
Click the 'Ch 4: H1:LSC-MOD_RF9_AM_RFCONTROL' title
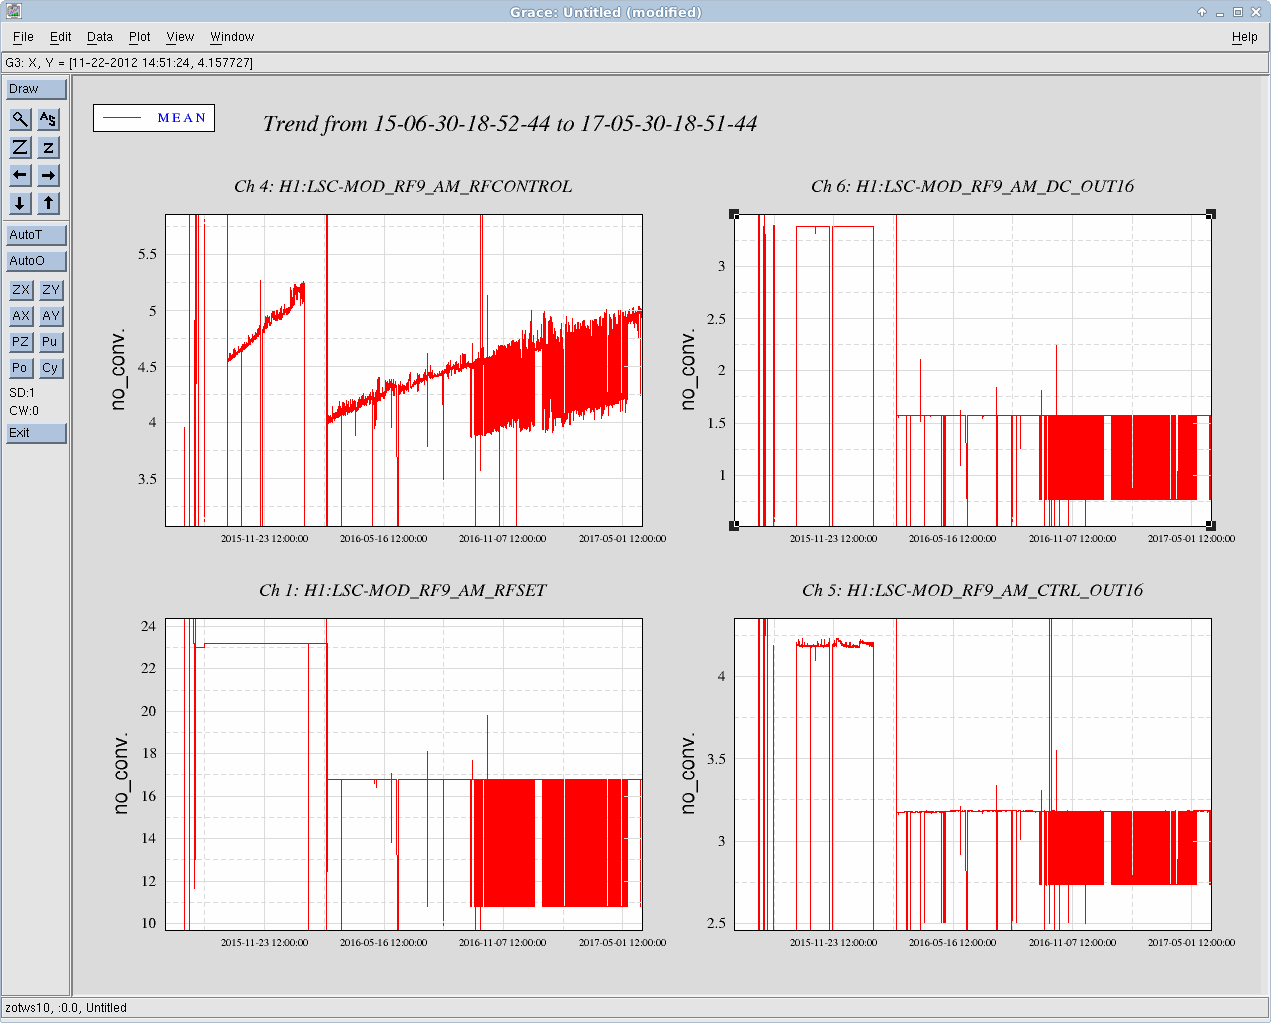click(403, 186)
